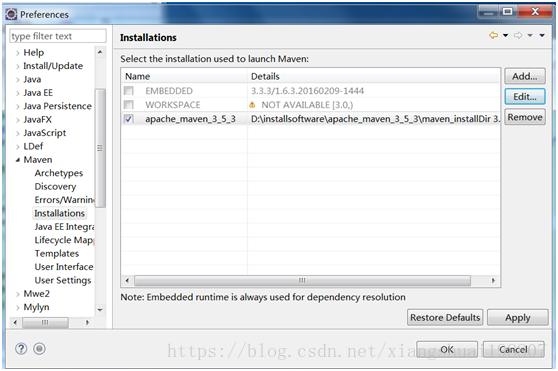Expand the JavaScript tree node
The width and height of the screenshot is (558, 371).
tap(17, 134)
